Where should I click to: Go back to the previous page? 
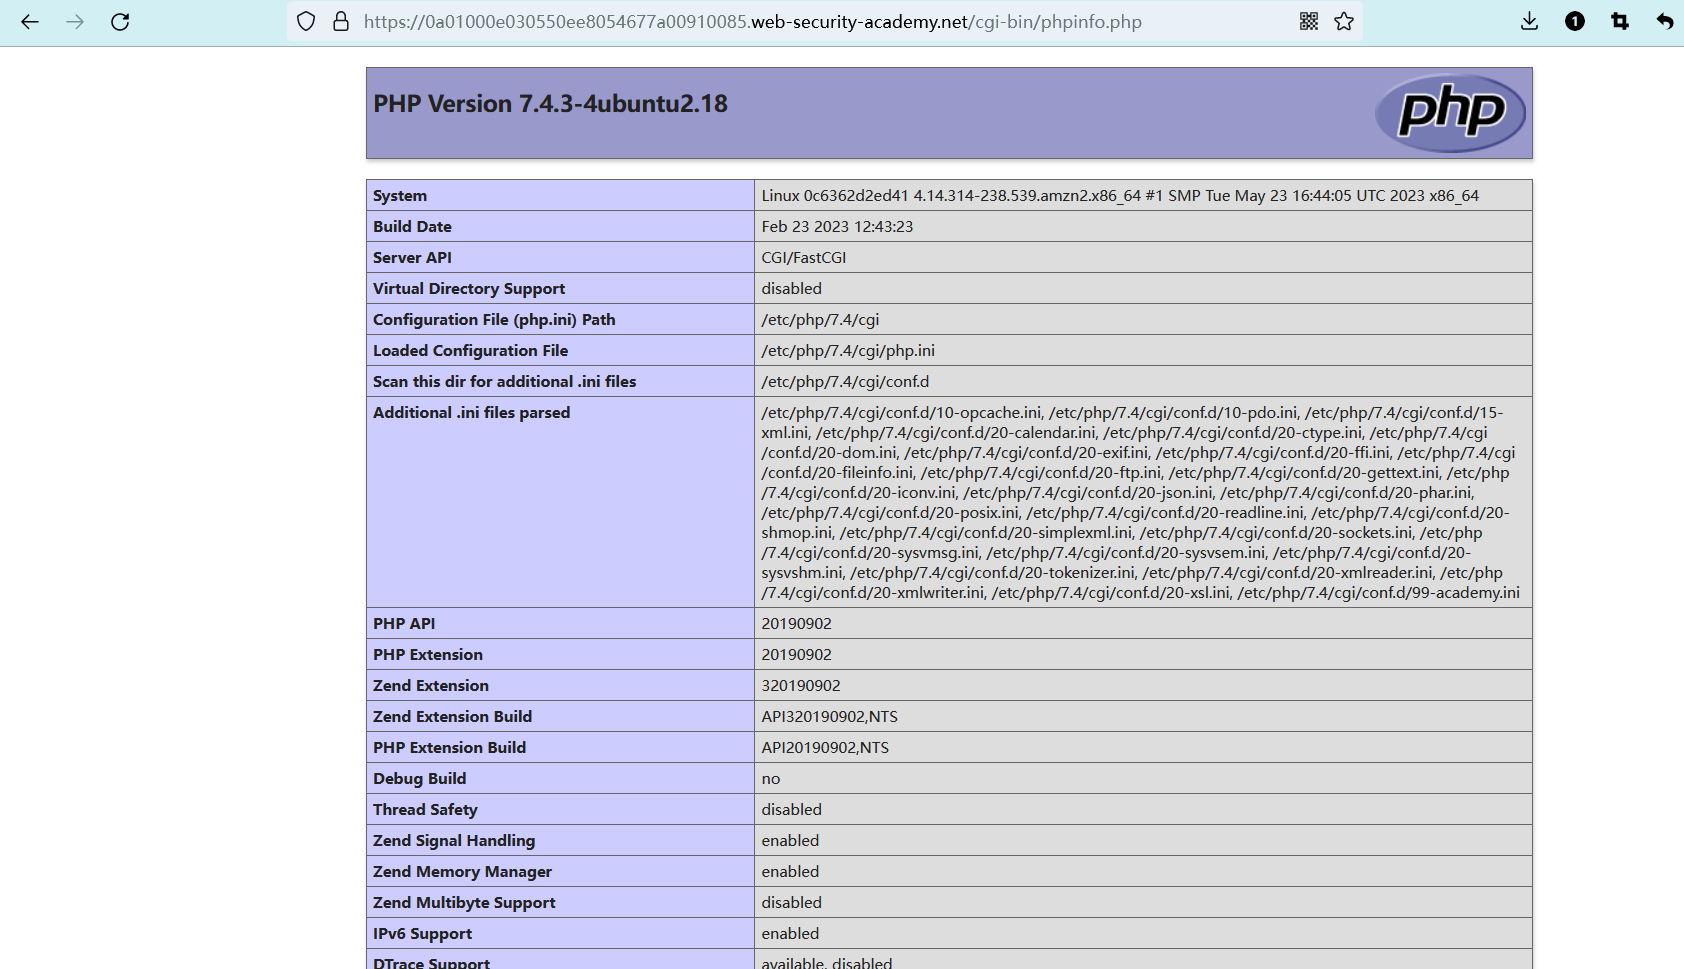click(x=30, y=22)
